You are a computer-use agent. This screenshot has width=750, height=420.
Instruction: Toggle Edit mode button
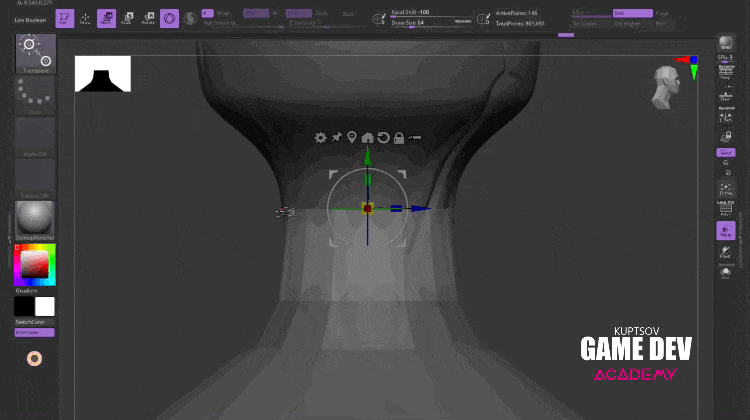[65, 19]
